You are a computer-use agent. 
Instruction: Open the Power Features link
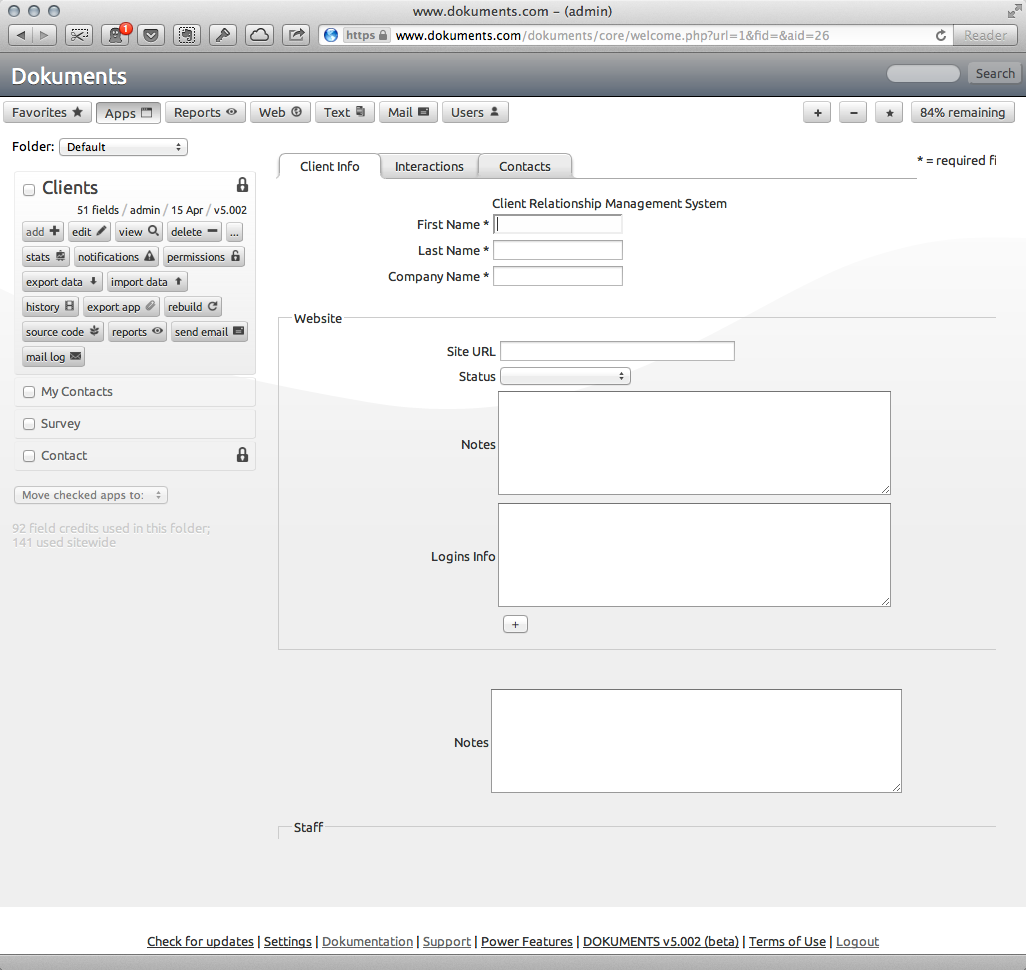(x=527, y=941)
